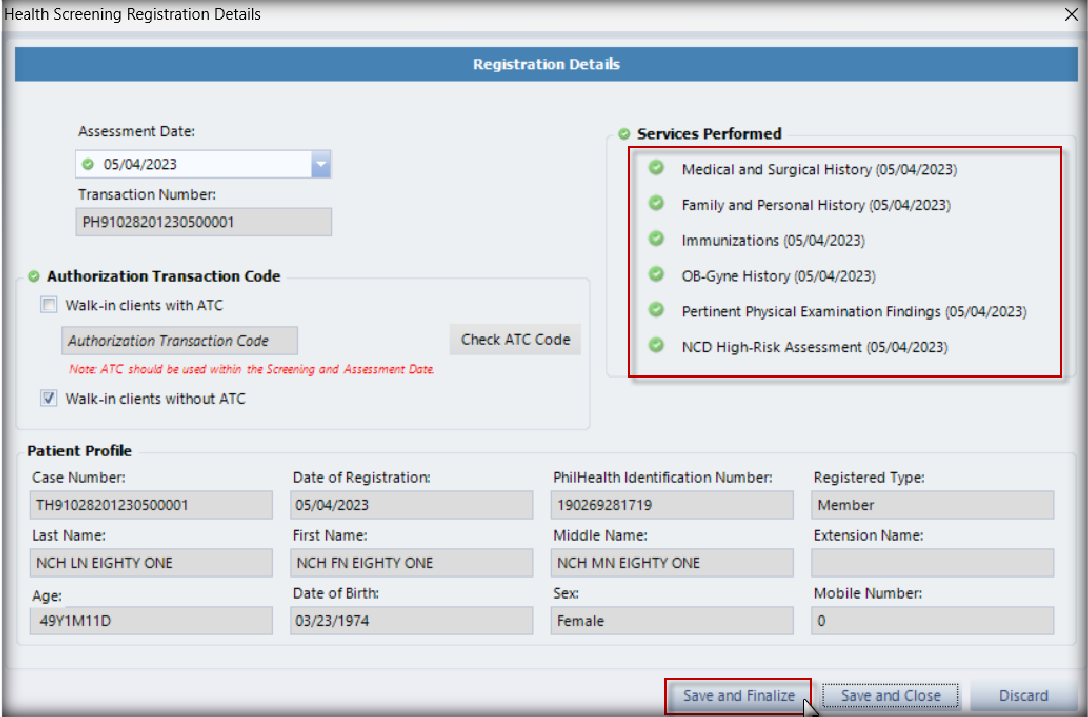Click the PhilHealth Identification Number field
The image size is (1088, 717).
(672, 505)
